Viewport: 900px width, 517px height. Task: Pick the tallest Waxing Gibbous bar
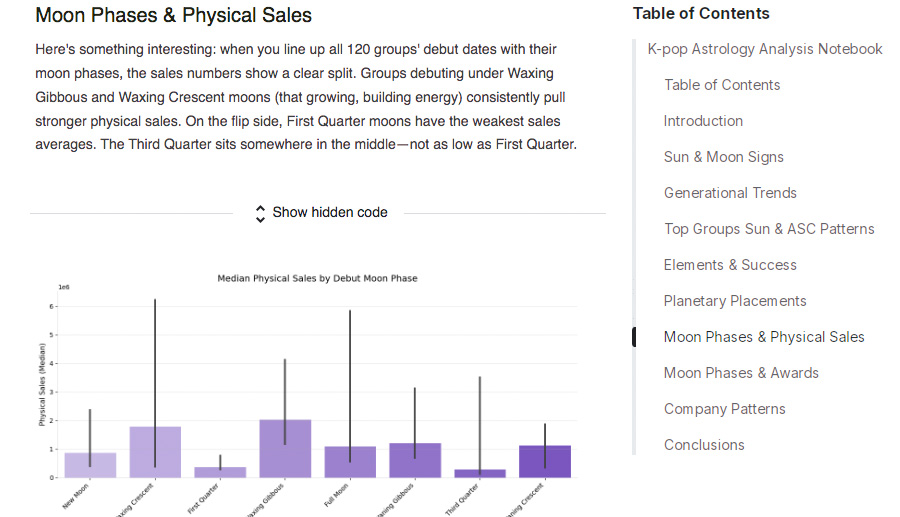pos(285,449)
